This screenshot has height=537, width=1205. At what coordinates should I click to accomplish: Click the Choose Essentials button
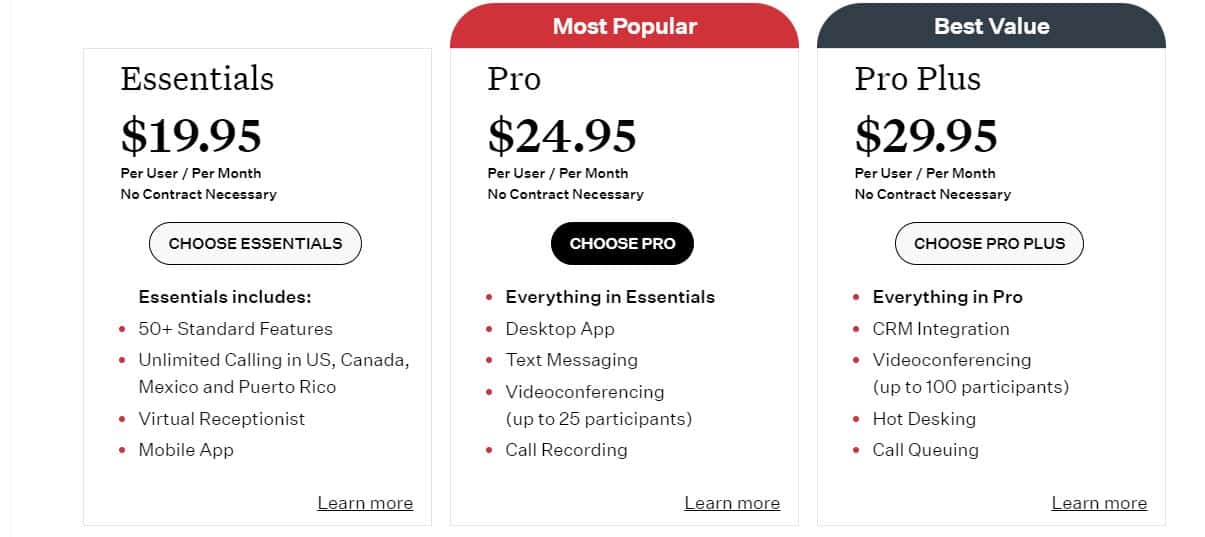point(255,243)
